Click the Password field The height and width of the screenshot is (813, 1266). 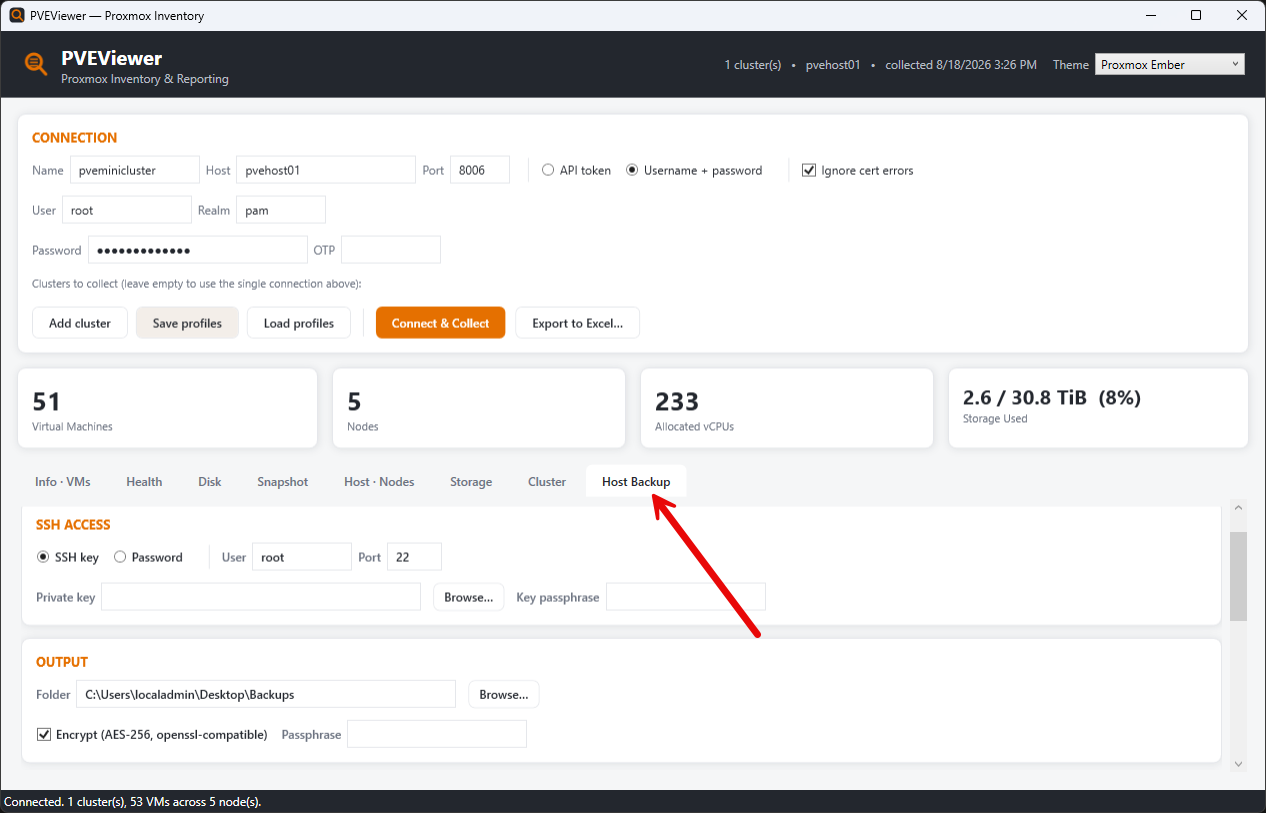(198, 250)
